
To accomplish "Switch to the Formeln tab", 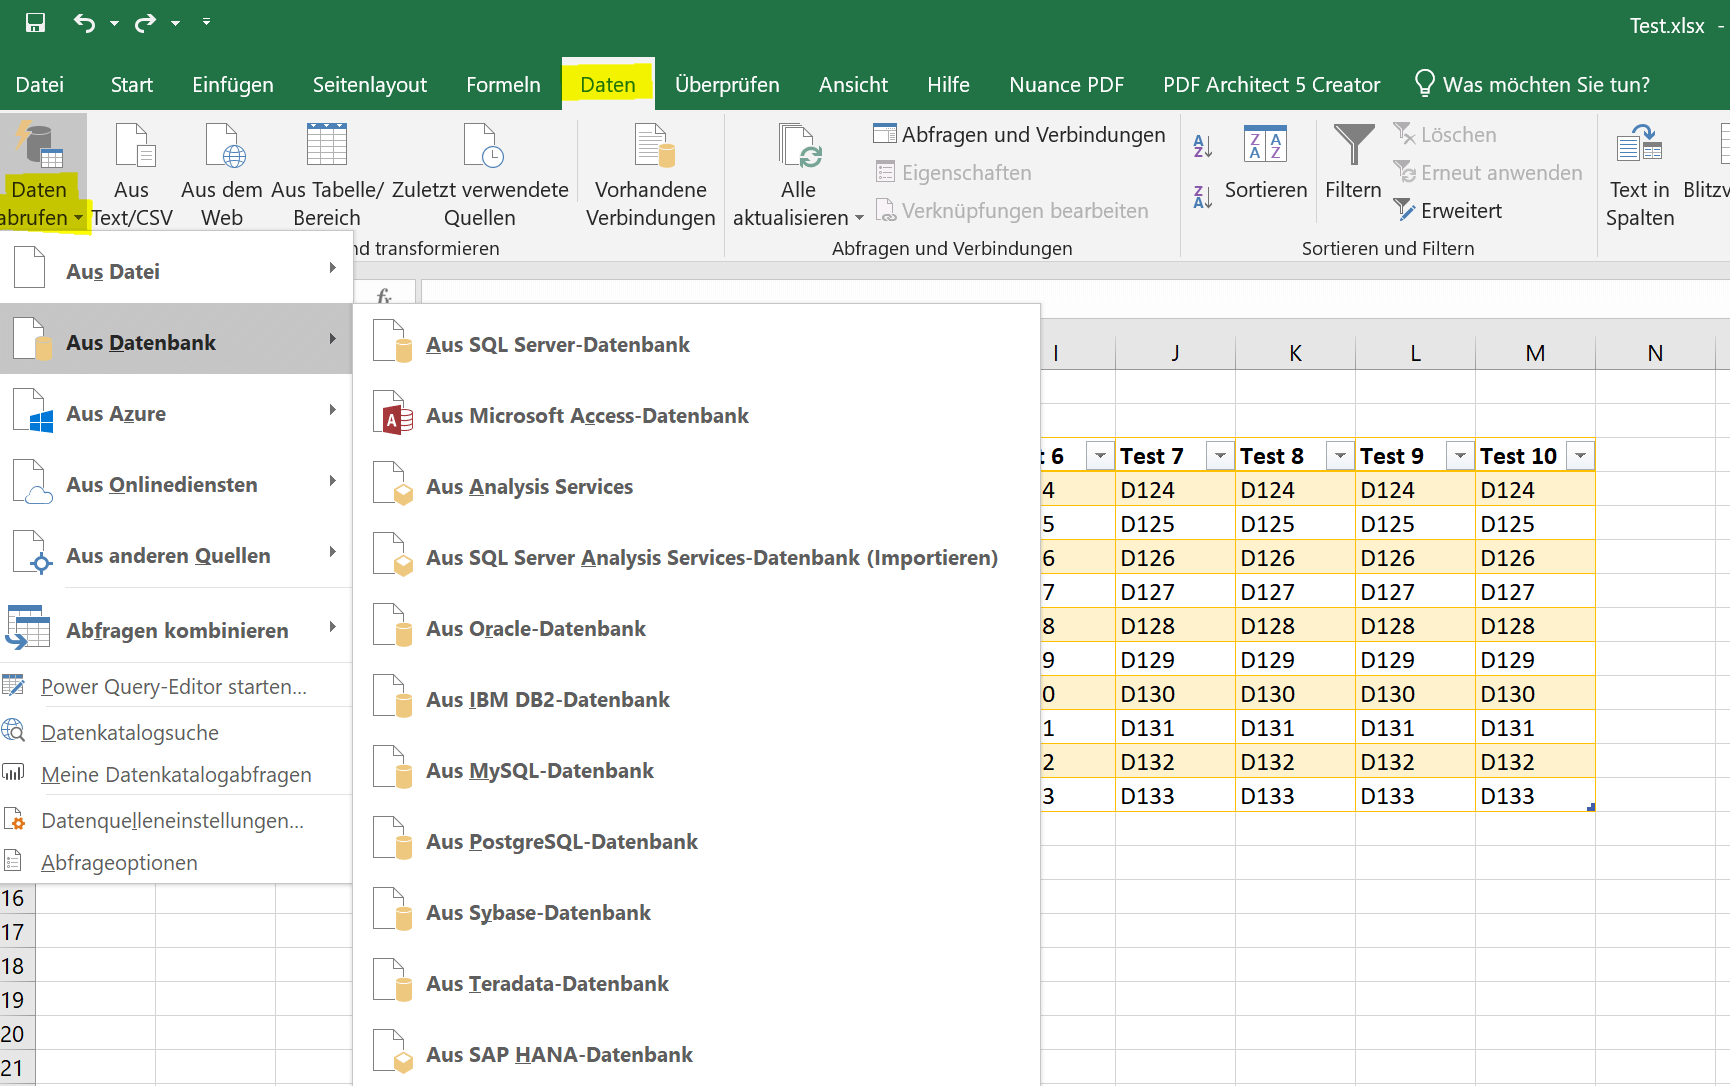I will coord(503,85).
